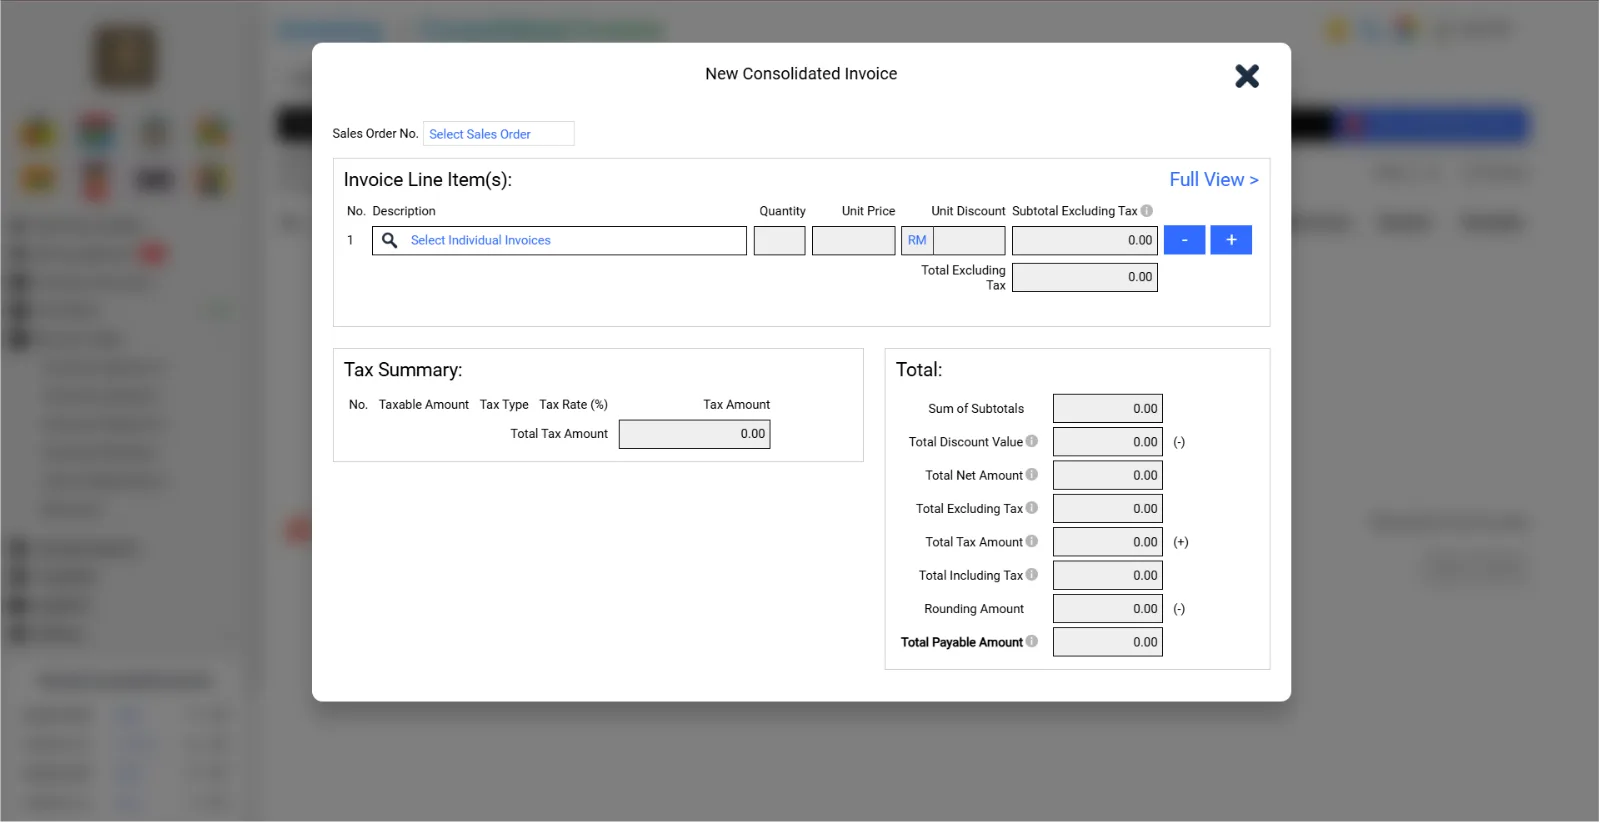Click the Tax Amount column header in Tax Summary
The image size is (1600, 823).
(736, 405)
